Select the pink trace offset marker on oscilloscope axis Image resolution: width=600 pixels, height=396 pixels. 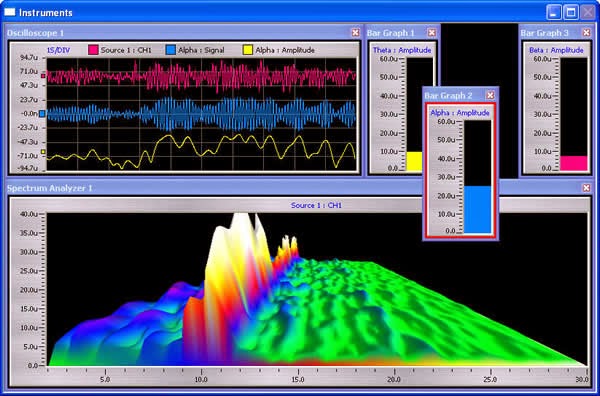coord(43,76)
